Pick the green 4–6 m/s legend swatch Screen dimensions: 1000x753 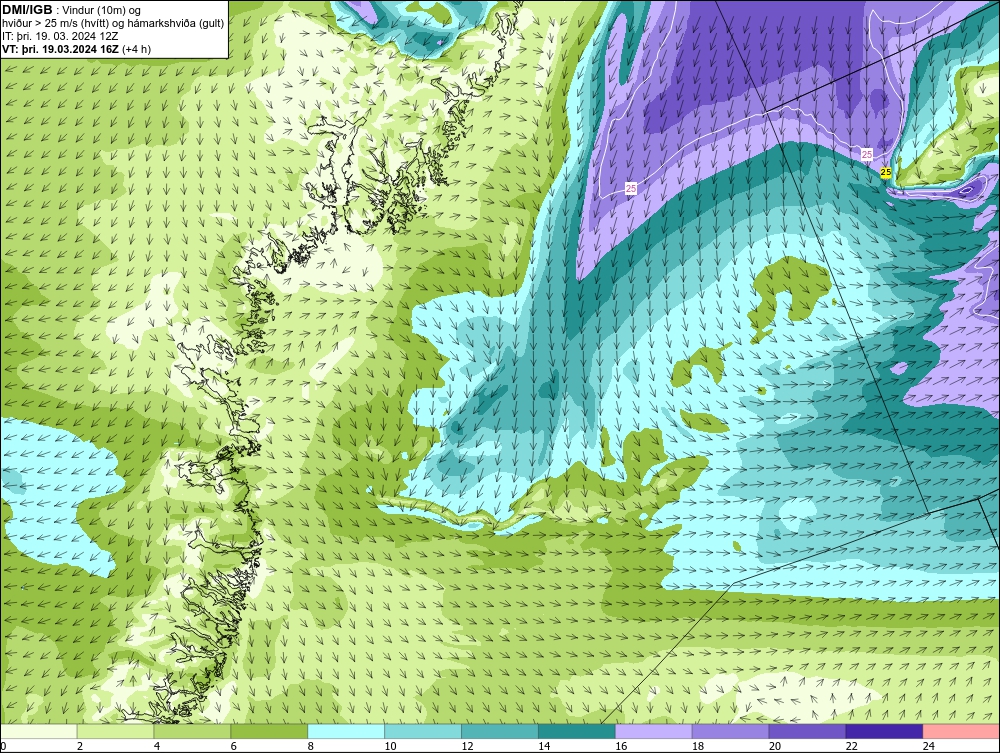192,731
